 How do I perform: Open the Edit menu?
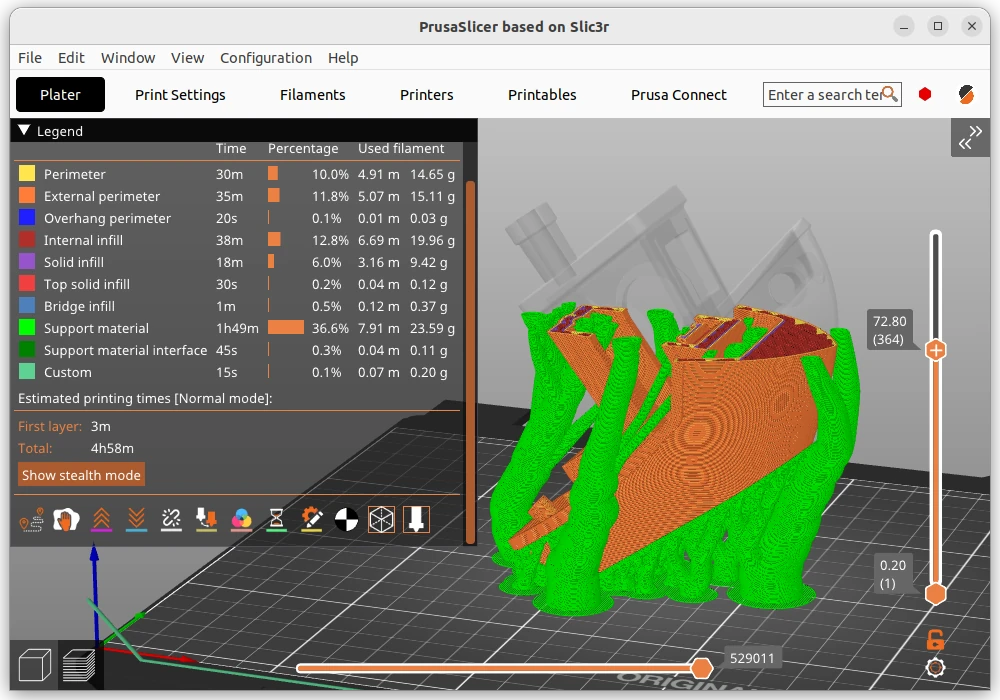pyautogui.click(x=71, y=57)
